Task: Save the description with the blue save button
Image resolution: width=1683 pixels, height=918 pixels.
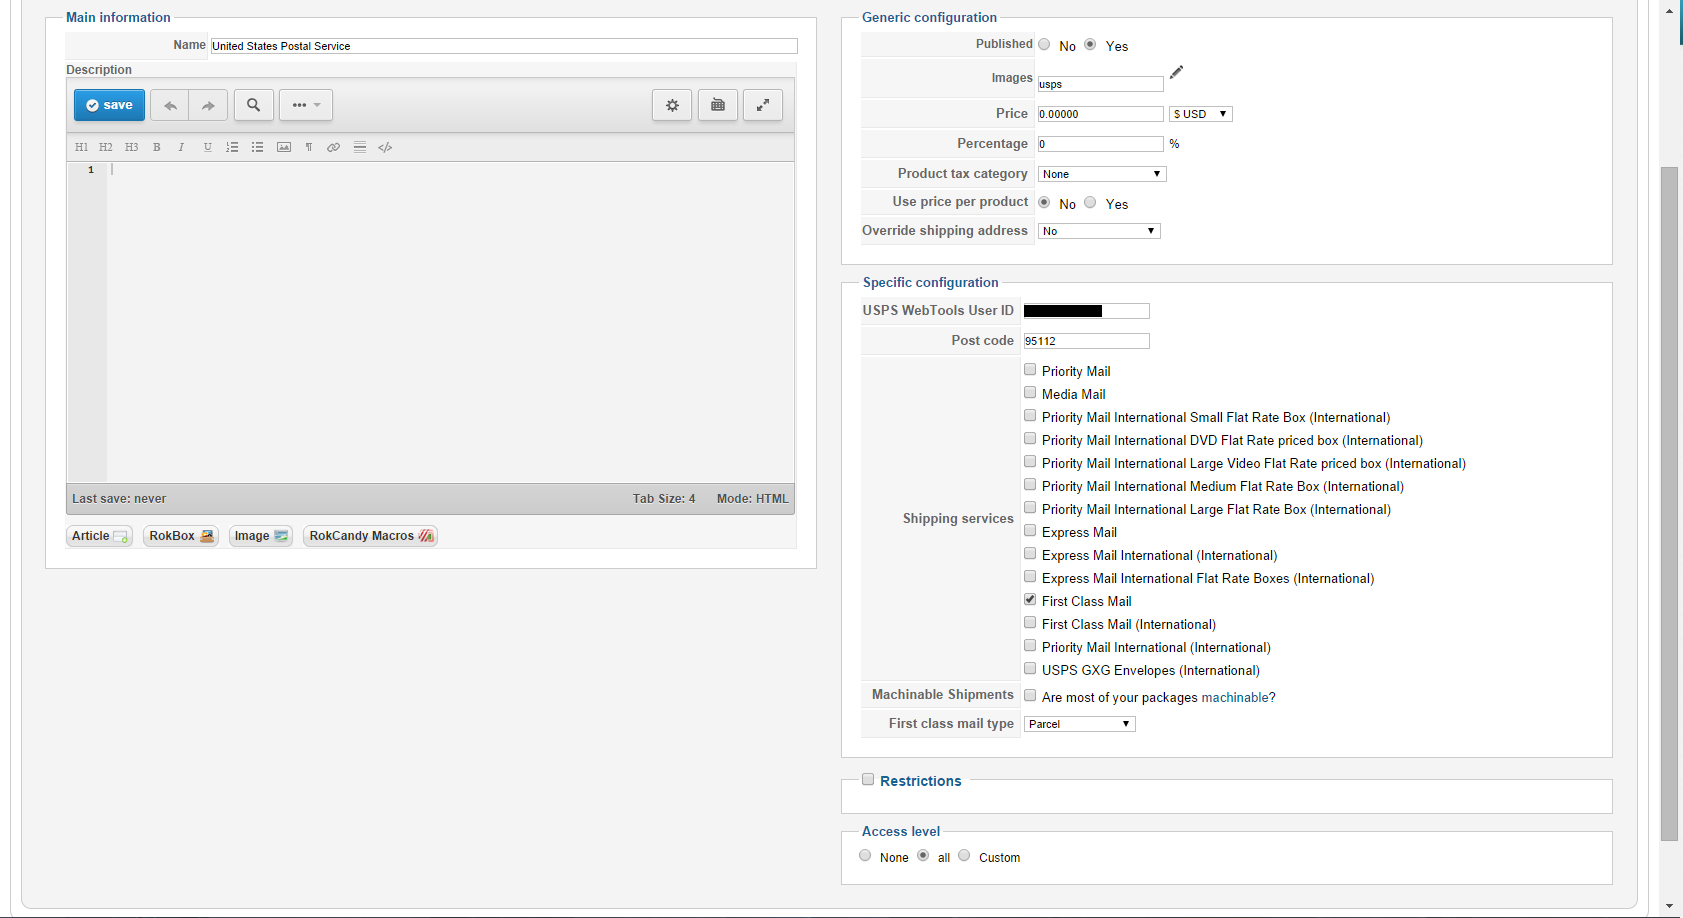Action: [109, 105]
